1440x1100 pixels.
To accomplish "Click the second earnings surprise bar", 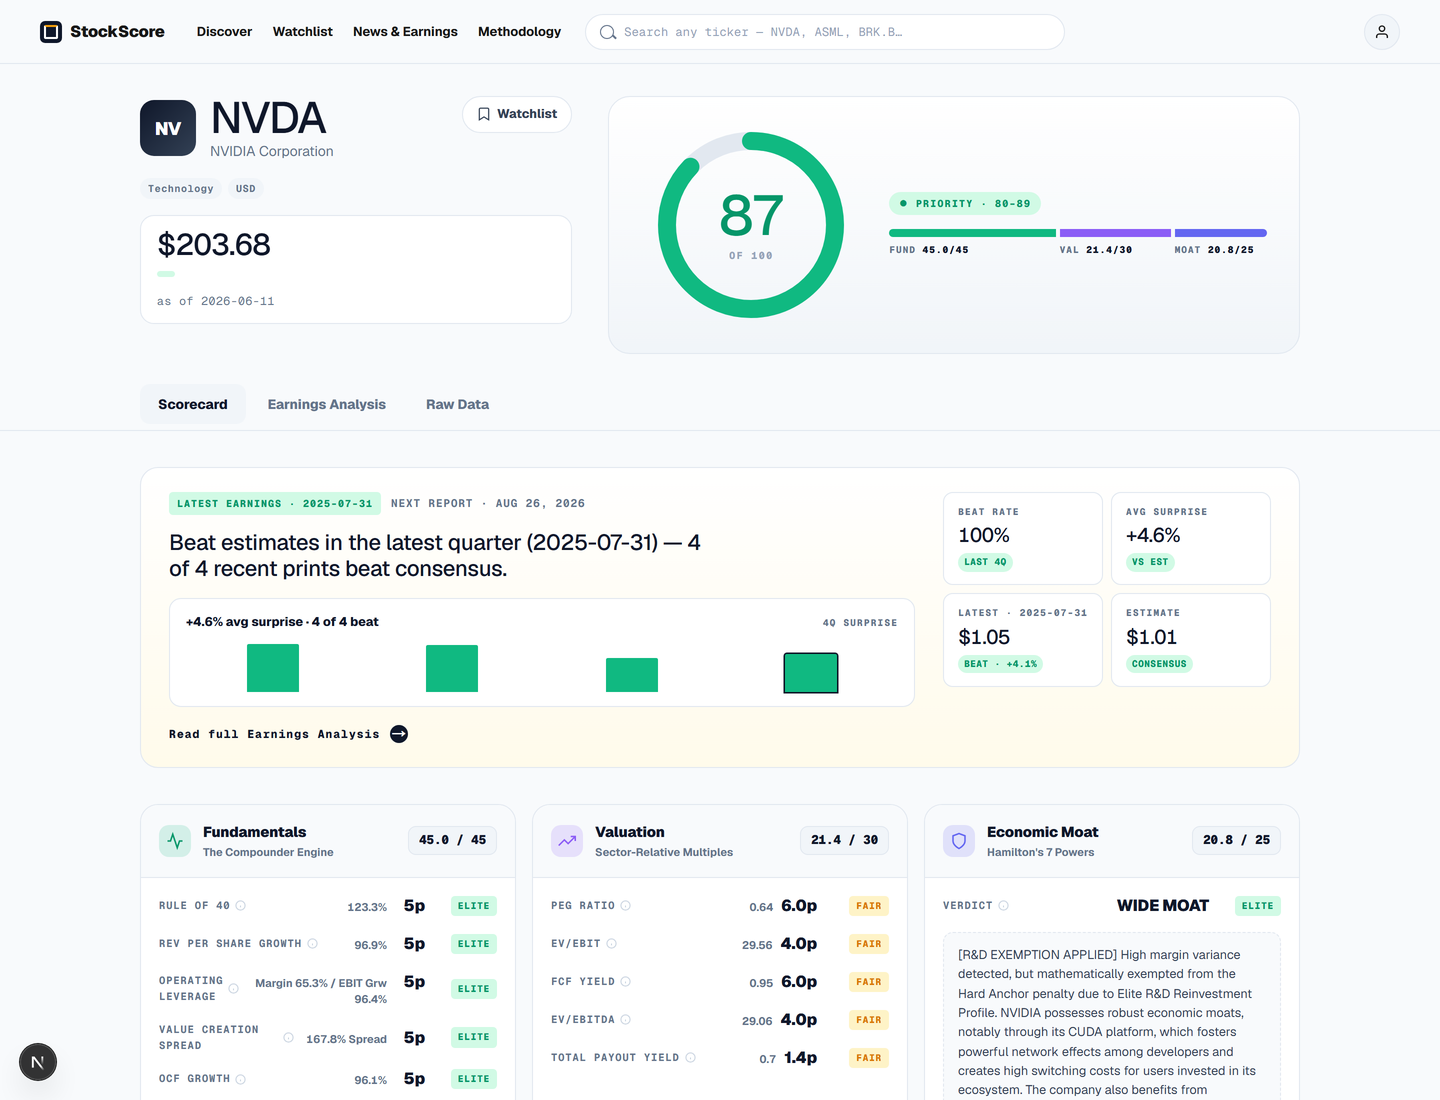I will (x=452, y=669).
